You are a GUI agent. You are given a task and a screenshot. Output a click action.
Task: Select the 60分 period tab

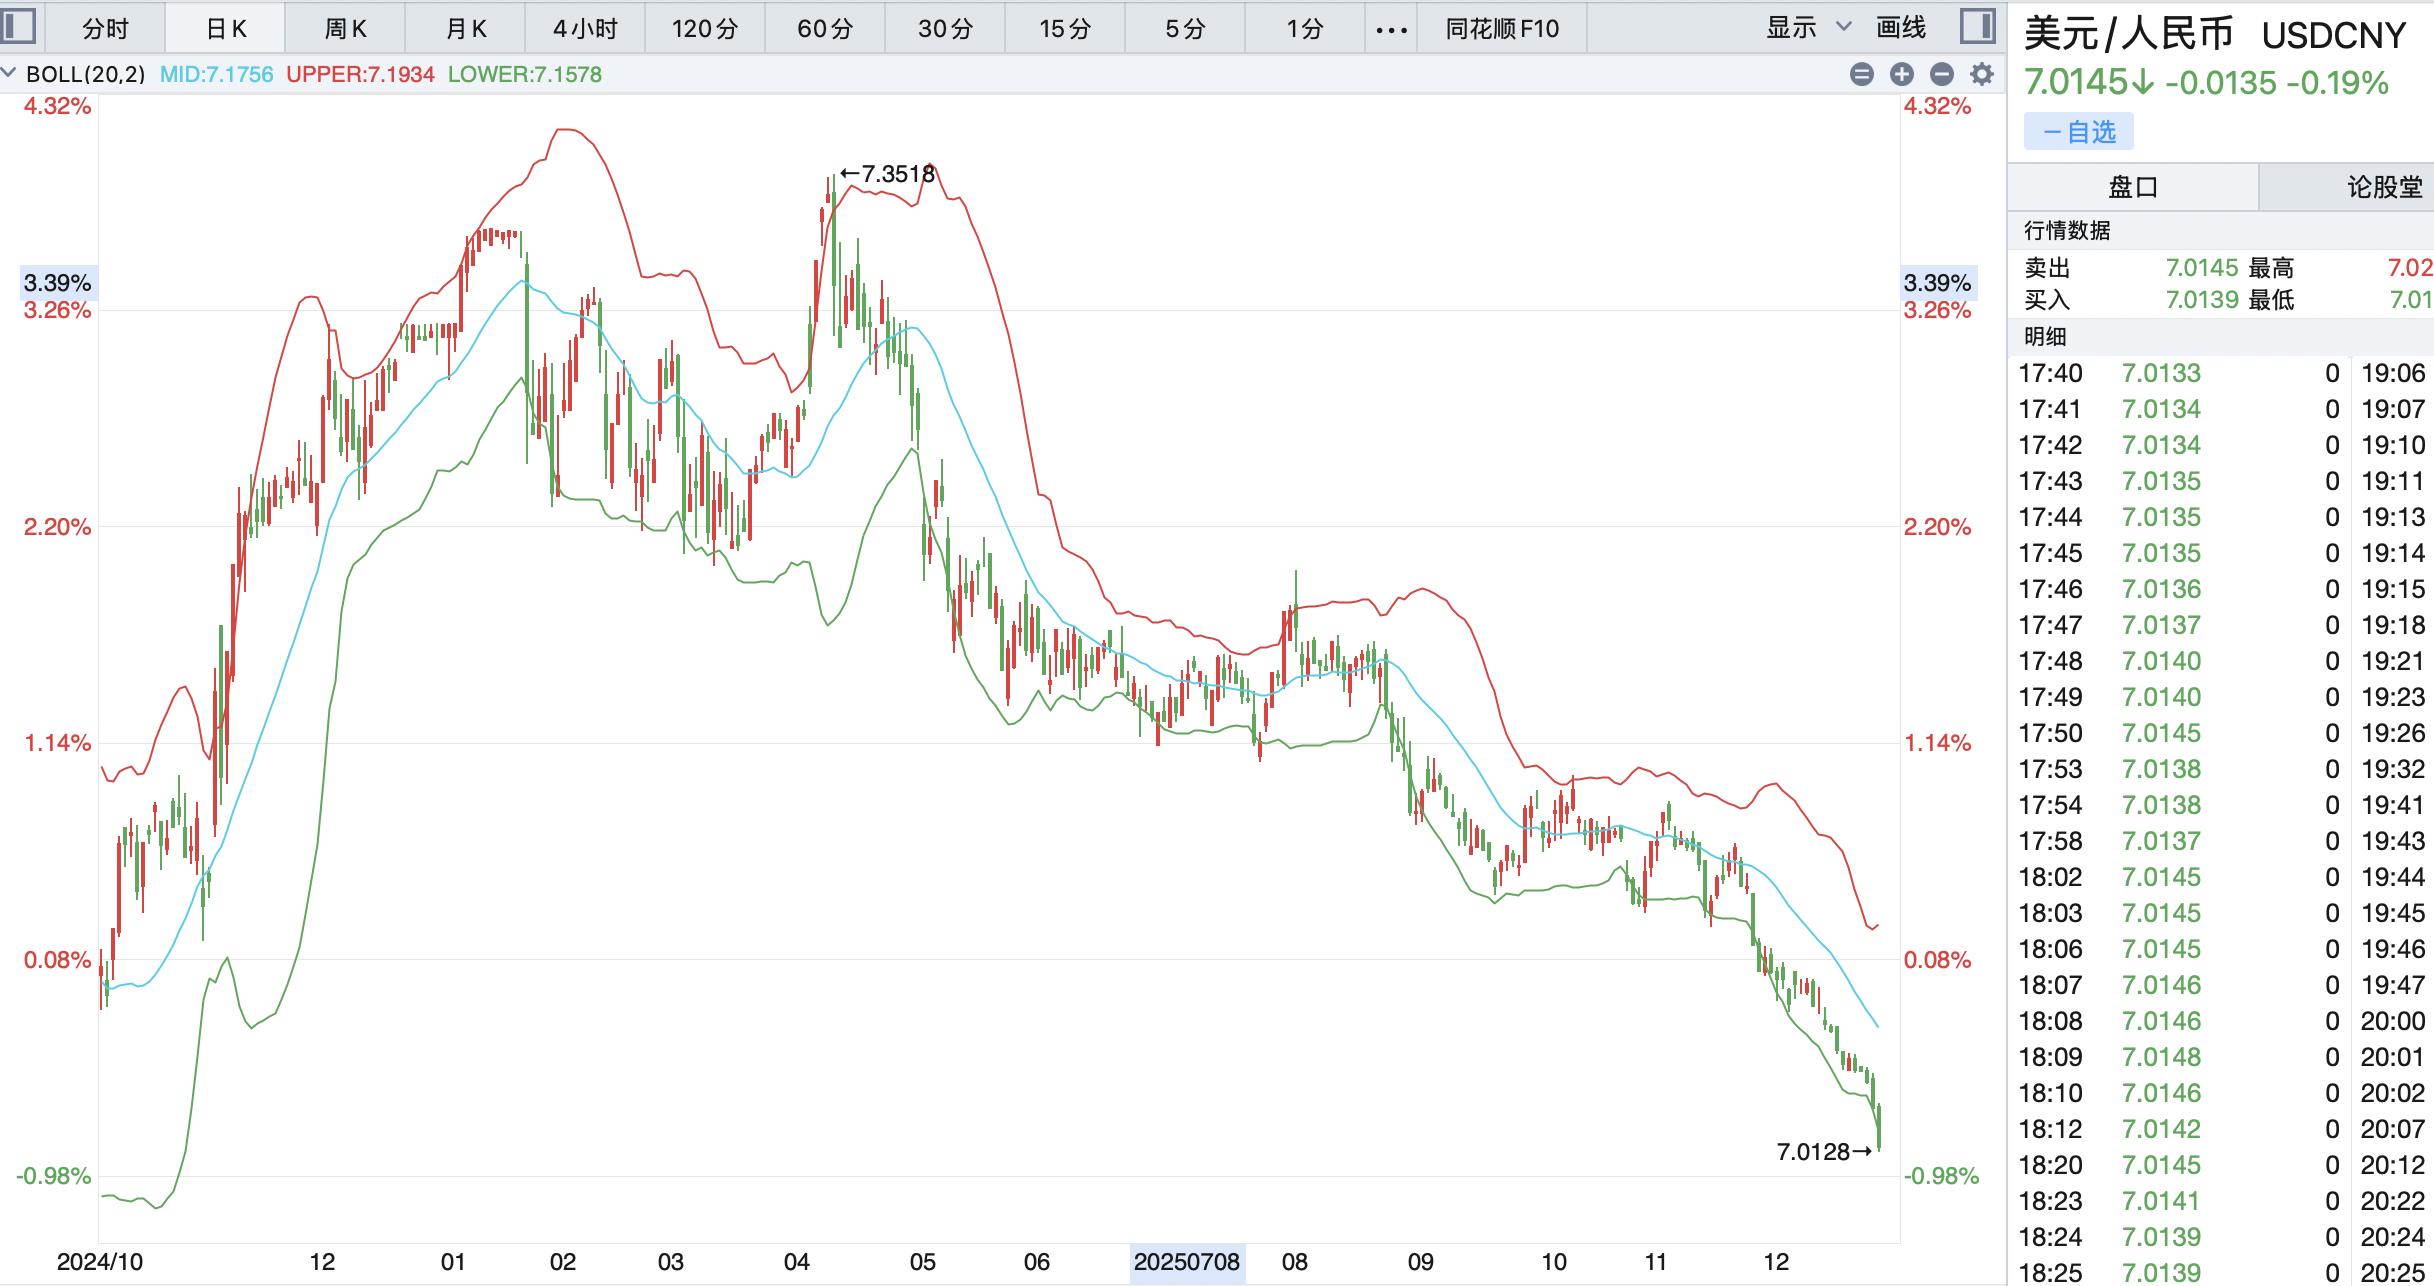pos(825,29)
